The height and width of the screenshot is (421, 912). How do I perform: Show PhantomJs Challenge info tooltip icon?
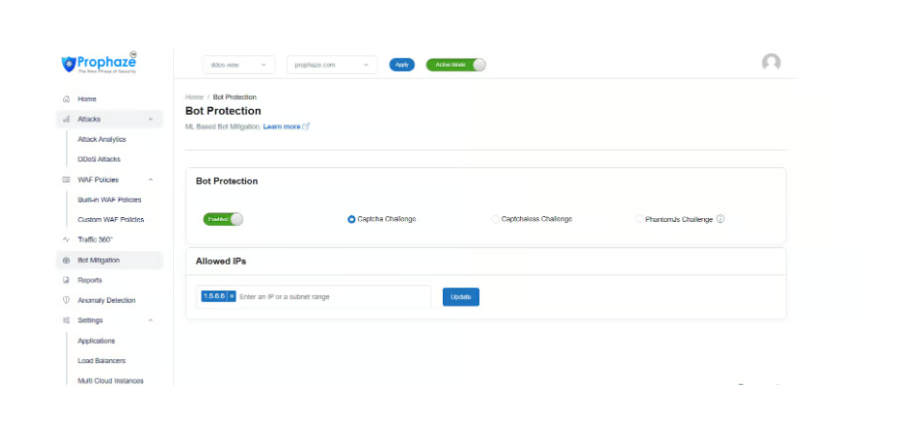720,219
